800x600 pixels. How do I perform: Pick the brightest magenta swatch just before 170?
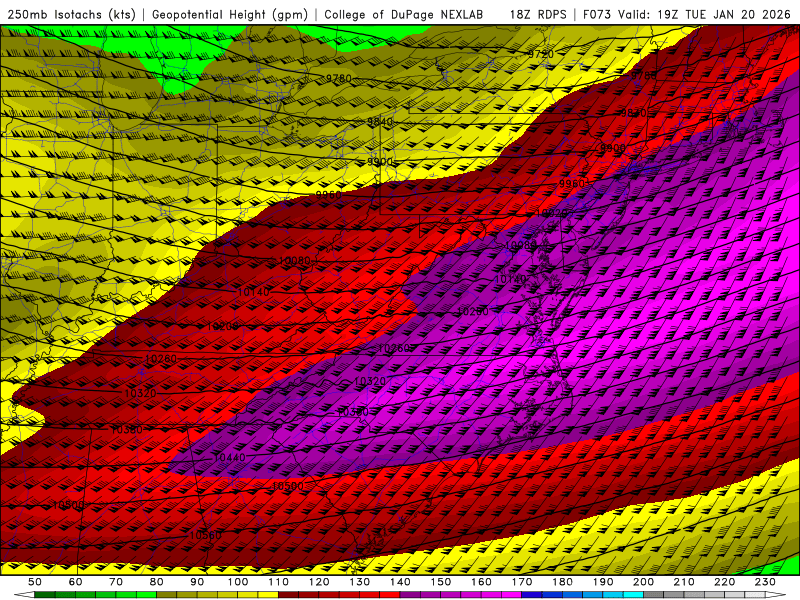point(512,595)
